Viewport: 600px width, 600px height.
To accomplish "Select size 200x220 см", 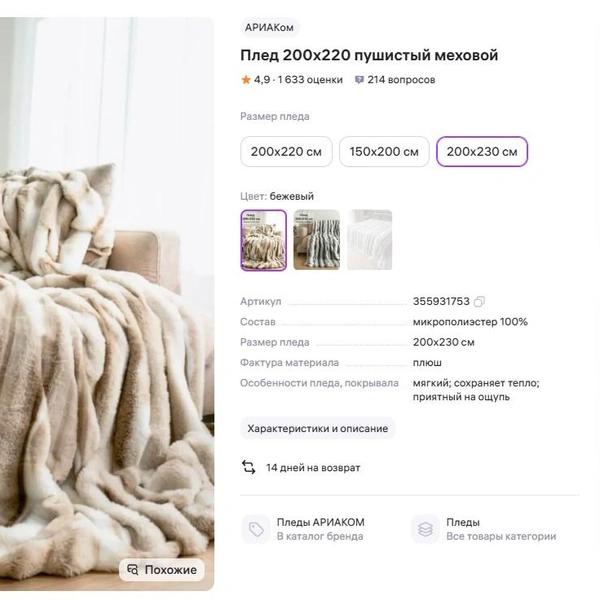I will [x=286, y=152].
